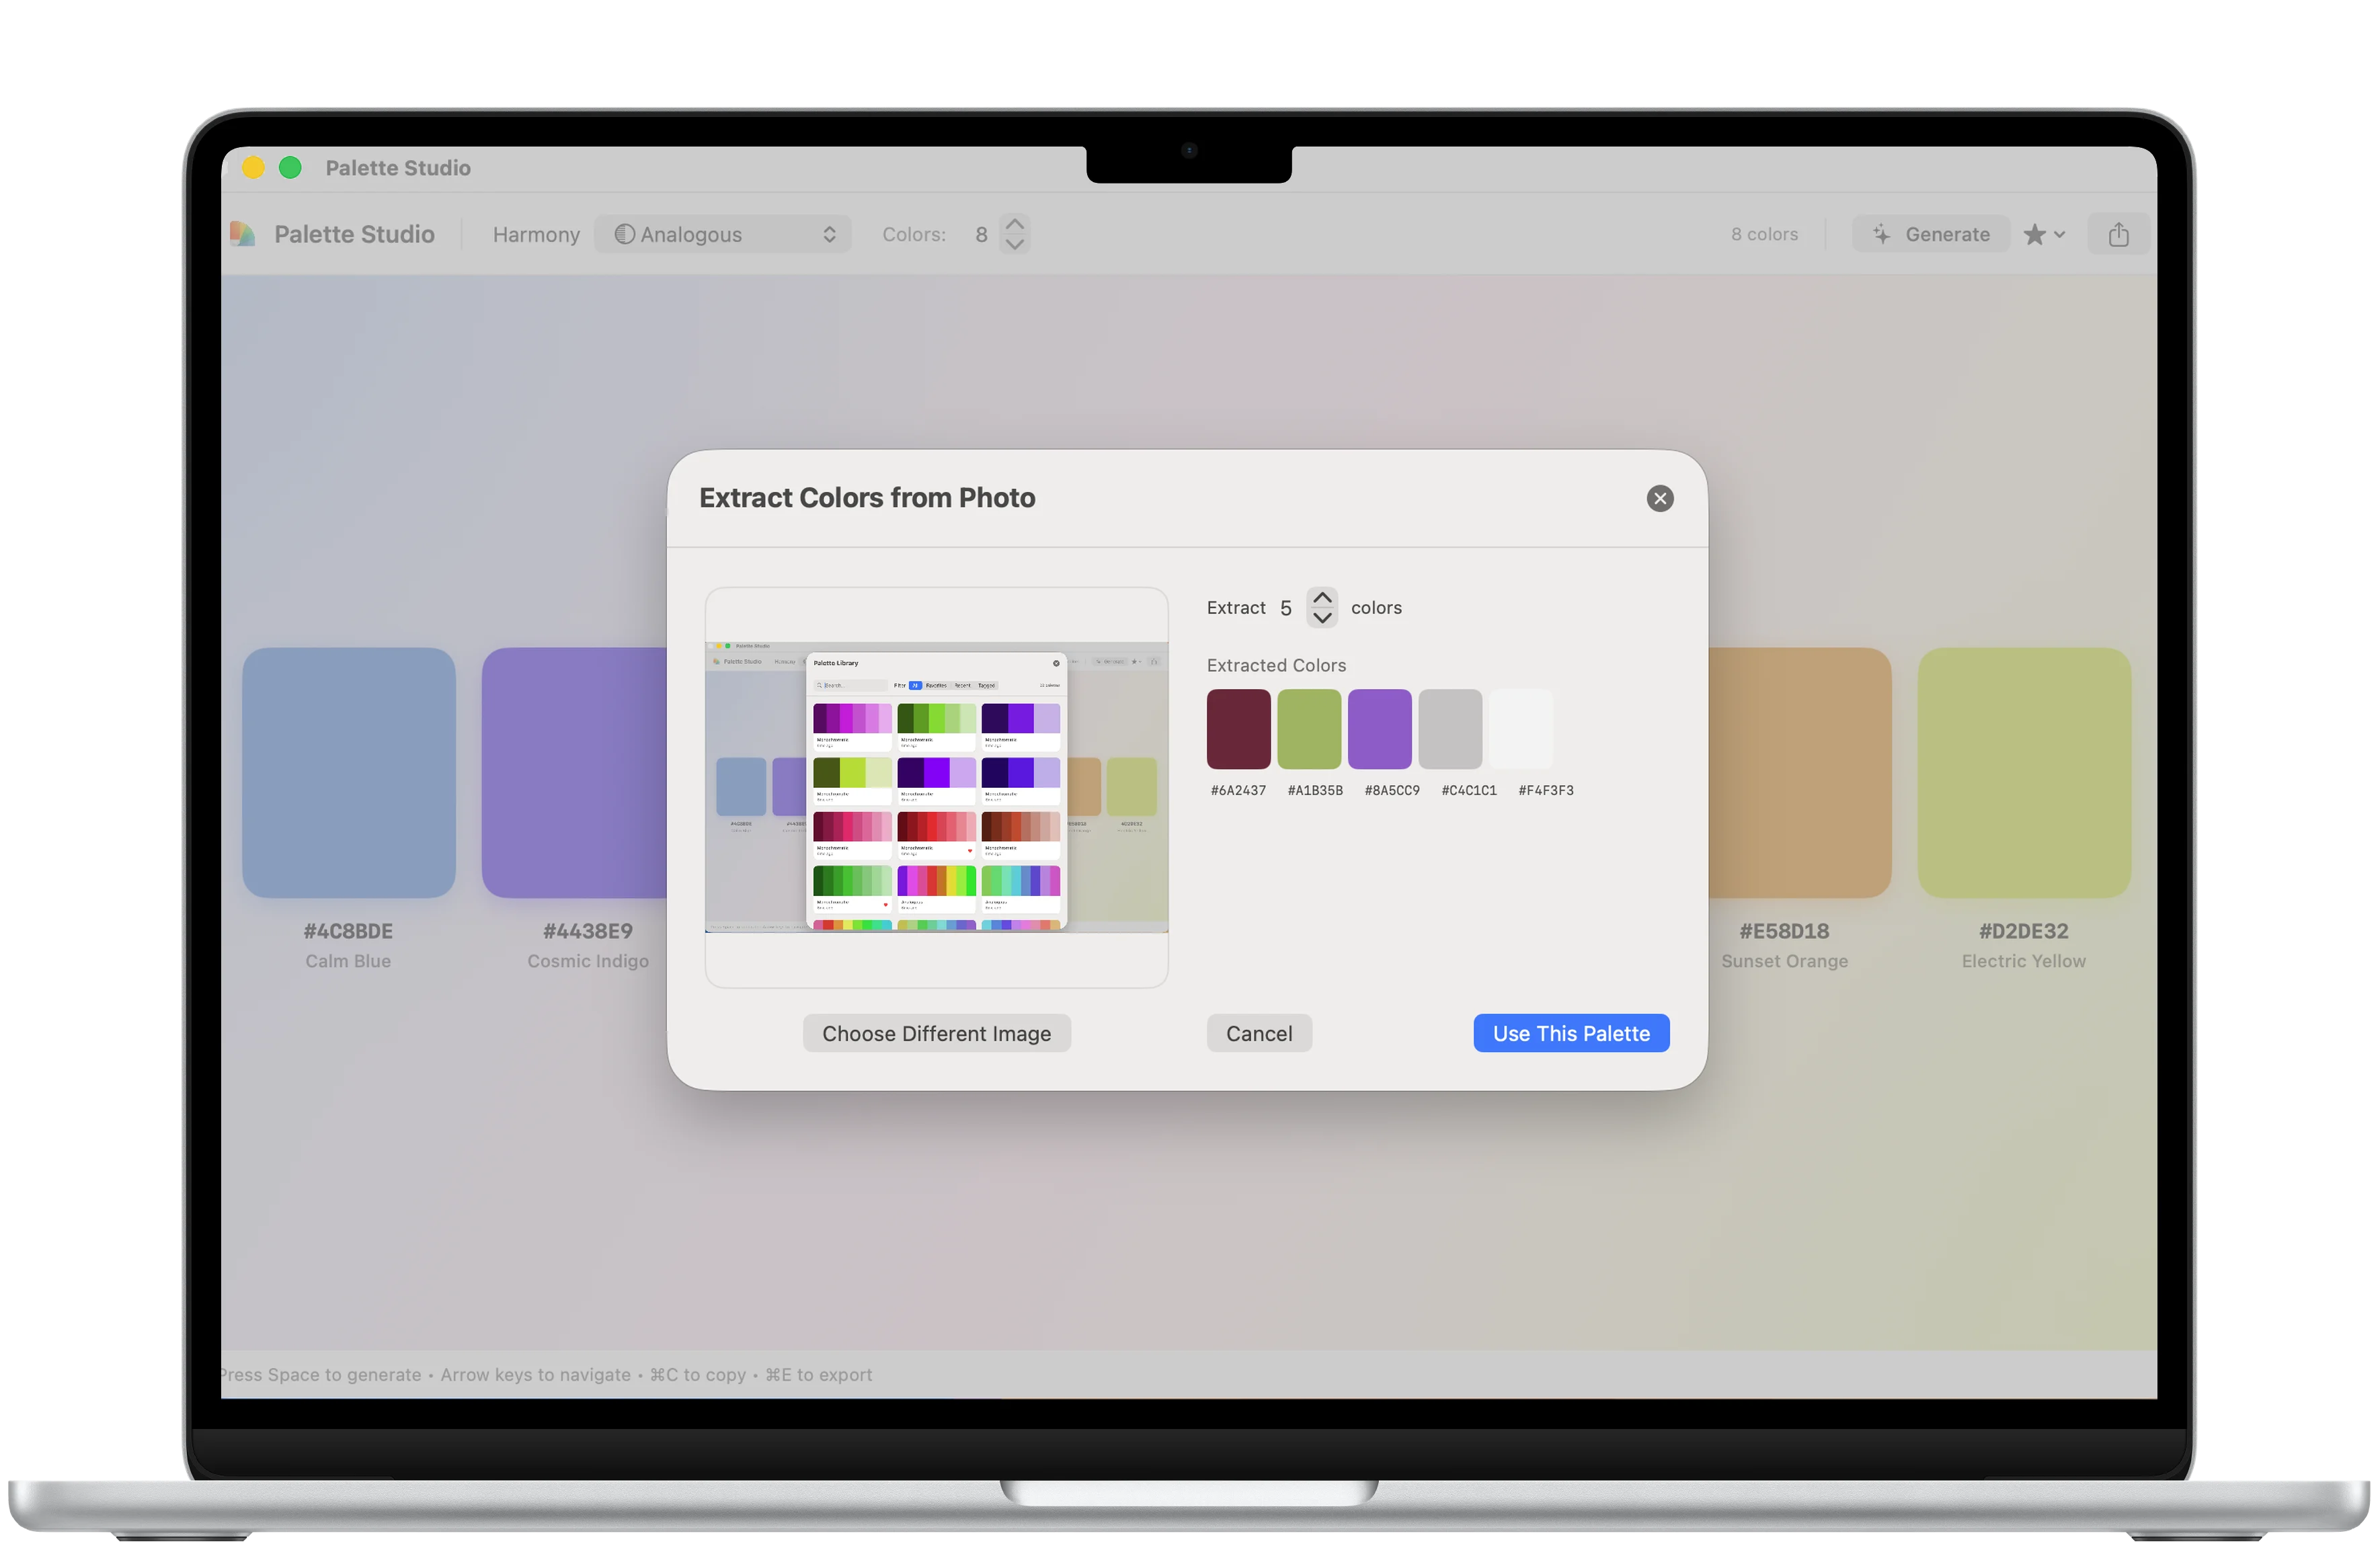Click the yellow minimize window button
This screenshot has height=1546, width=2380.
point(253,167)
